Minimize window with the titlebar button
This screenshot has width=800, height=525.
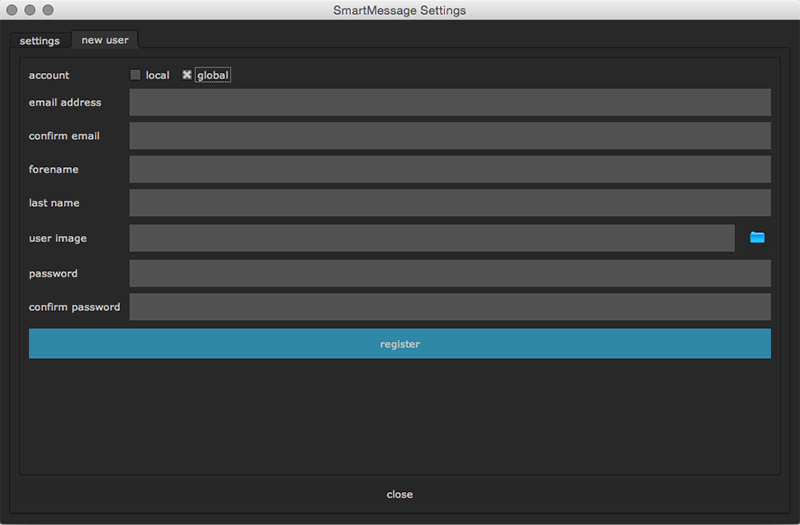coord(30,10)
